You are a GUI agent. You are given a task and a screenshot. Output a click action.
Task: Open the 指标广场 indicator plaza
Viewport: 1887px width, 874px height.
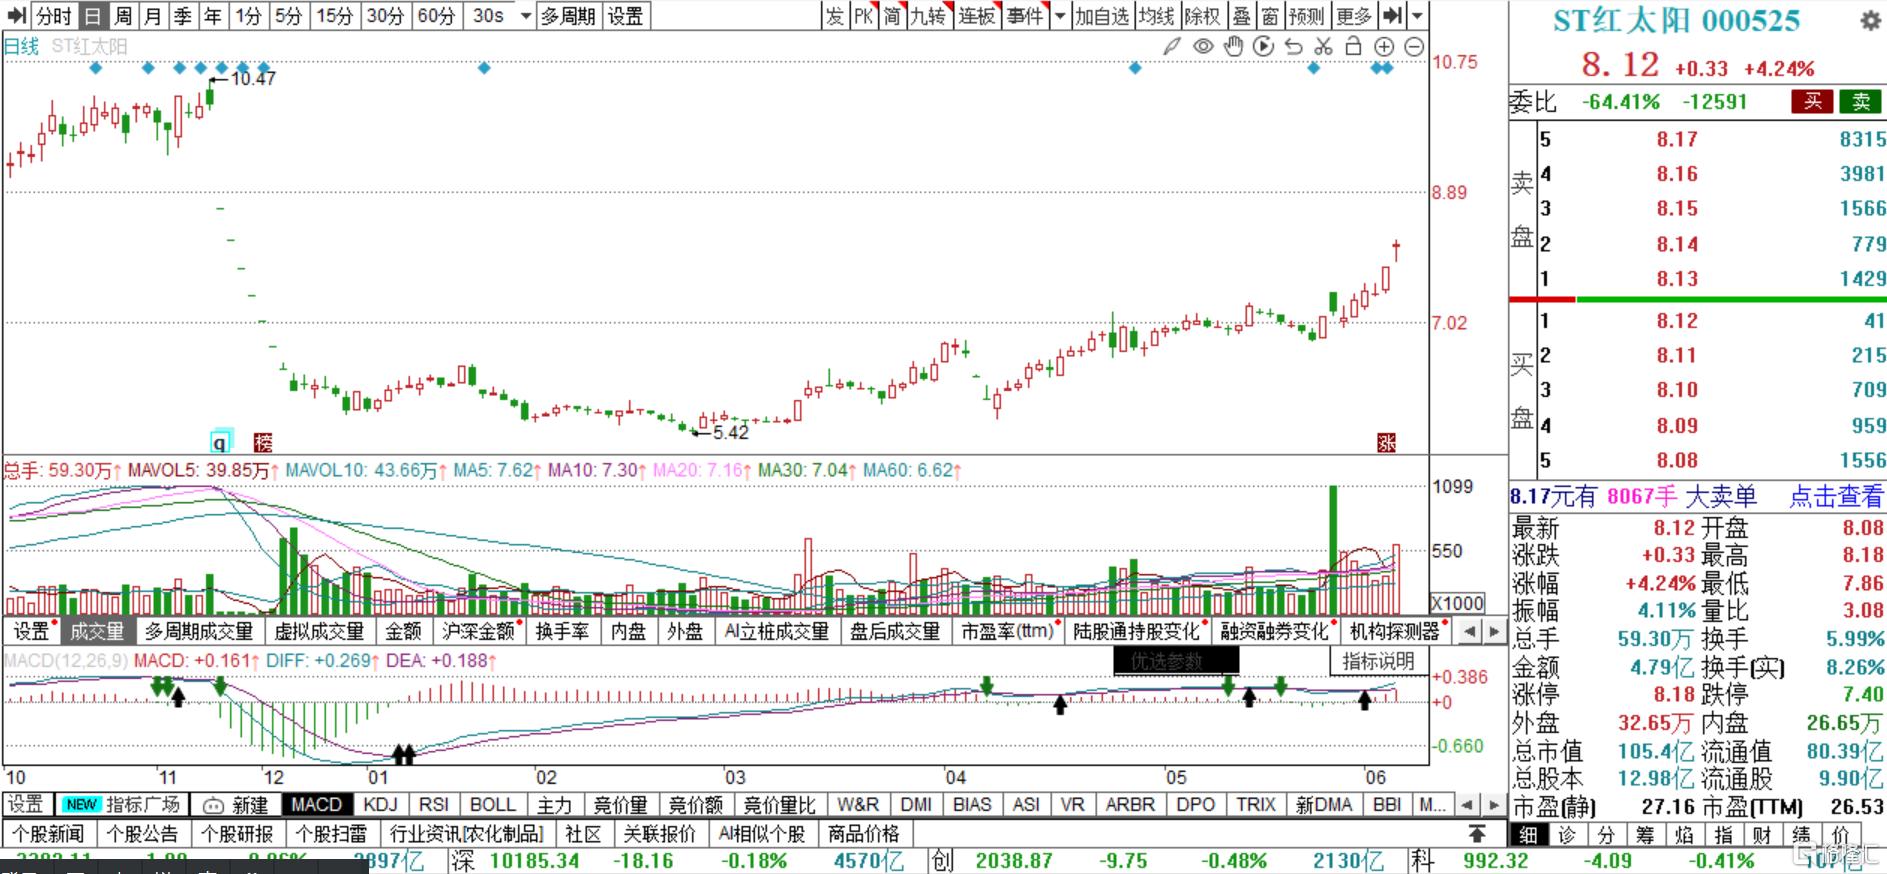click(x=121, y=804)
